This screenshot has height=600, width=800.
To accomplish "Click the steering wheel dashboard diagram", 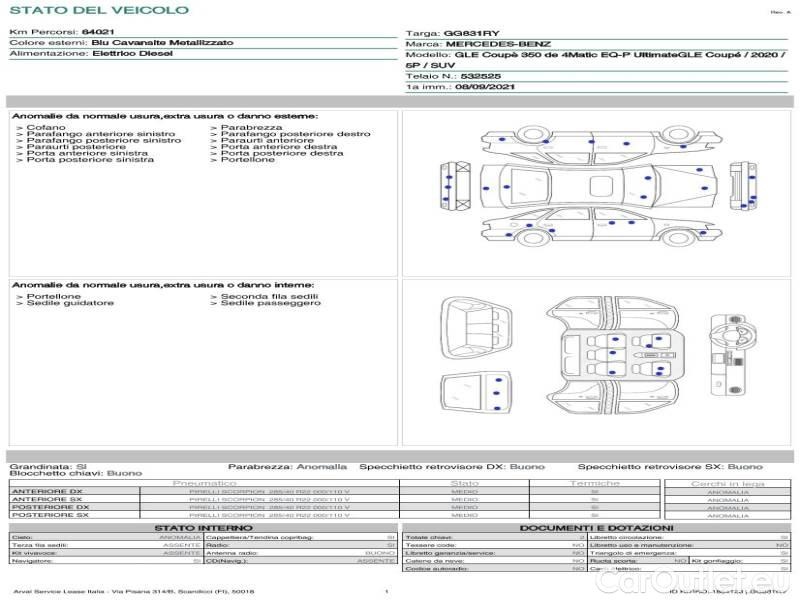I will pos(733,355).
